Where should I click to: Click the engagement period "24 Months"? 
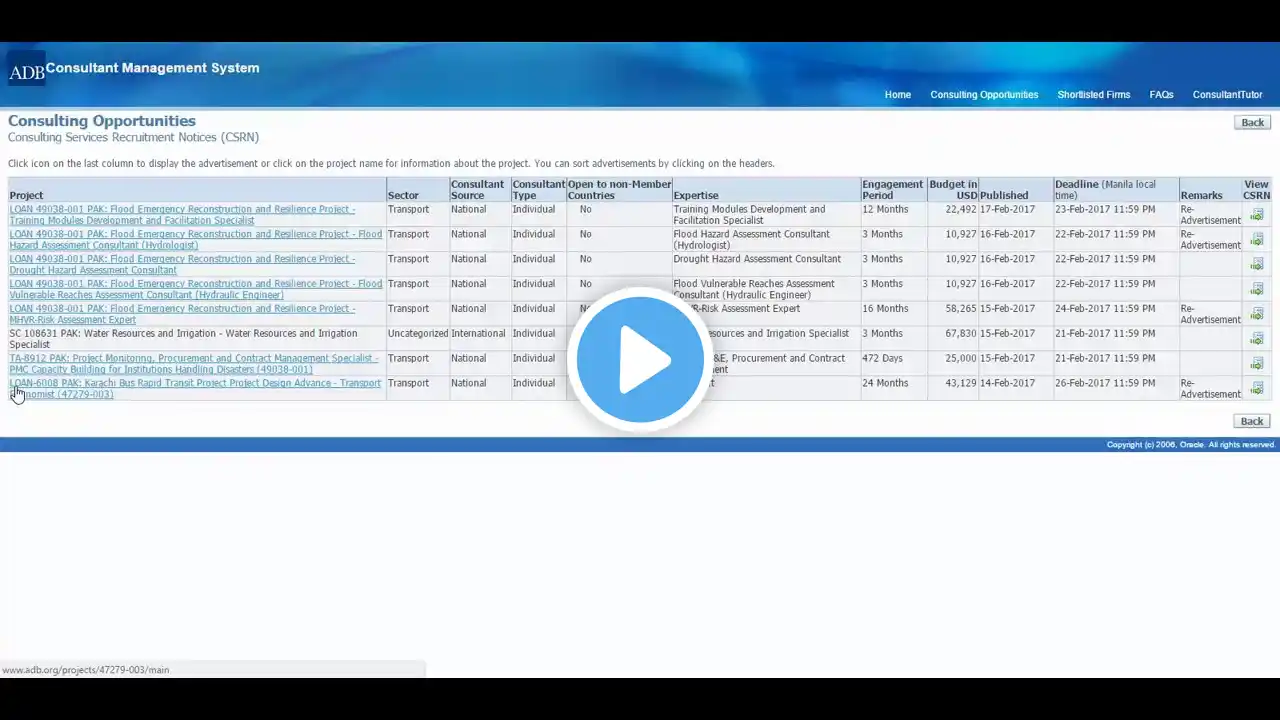point(885,383)
